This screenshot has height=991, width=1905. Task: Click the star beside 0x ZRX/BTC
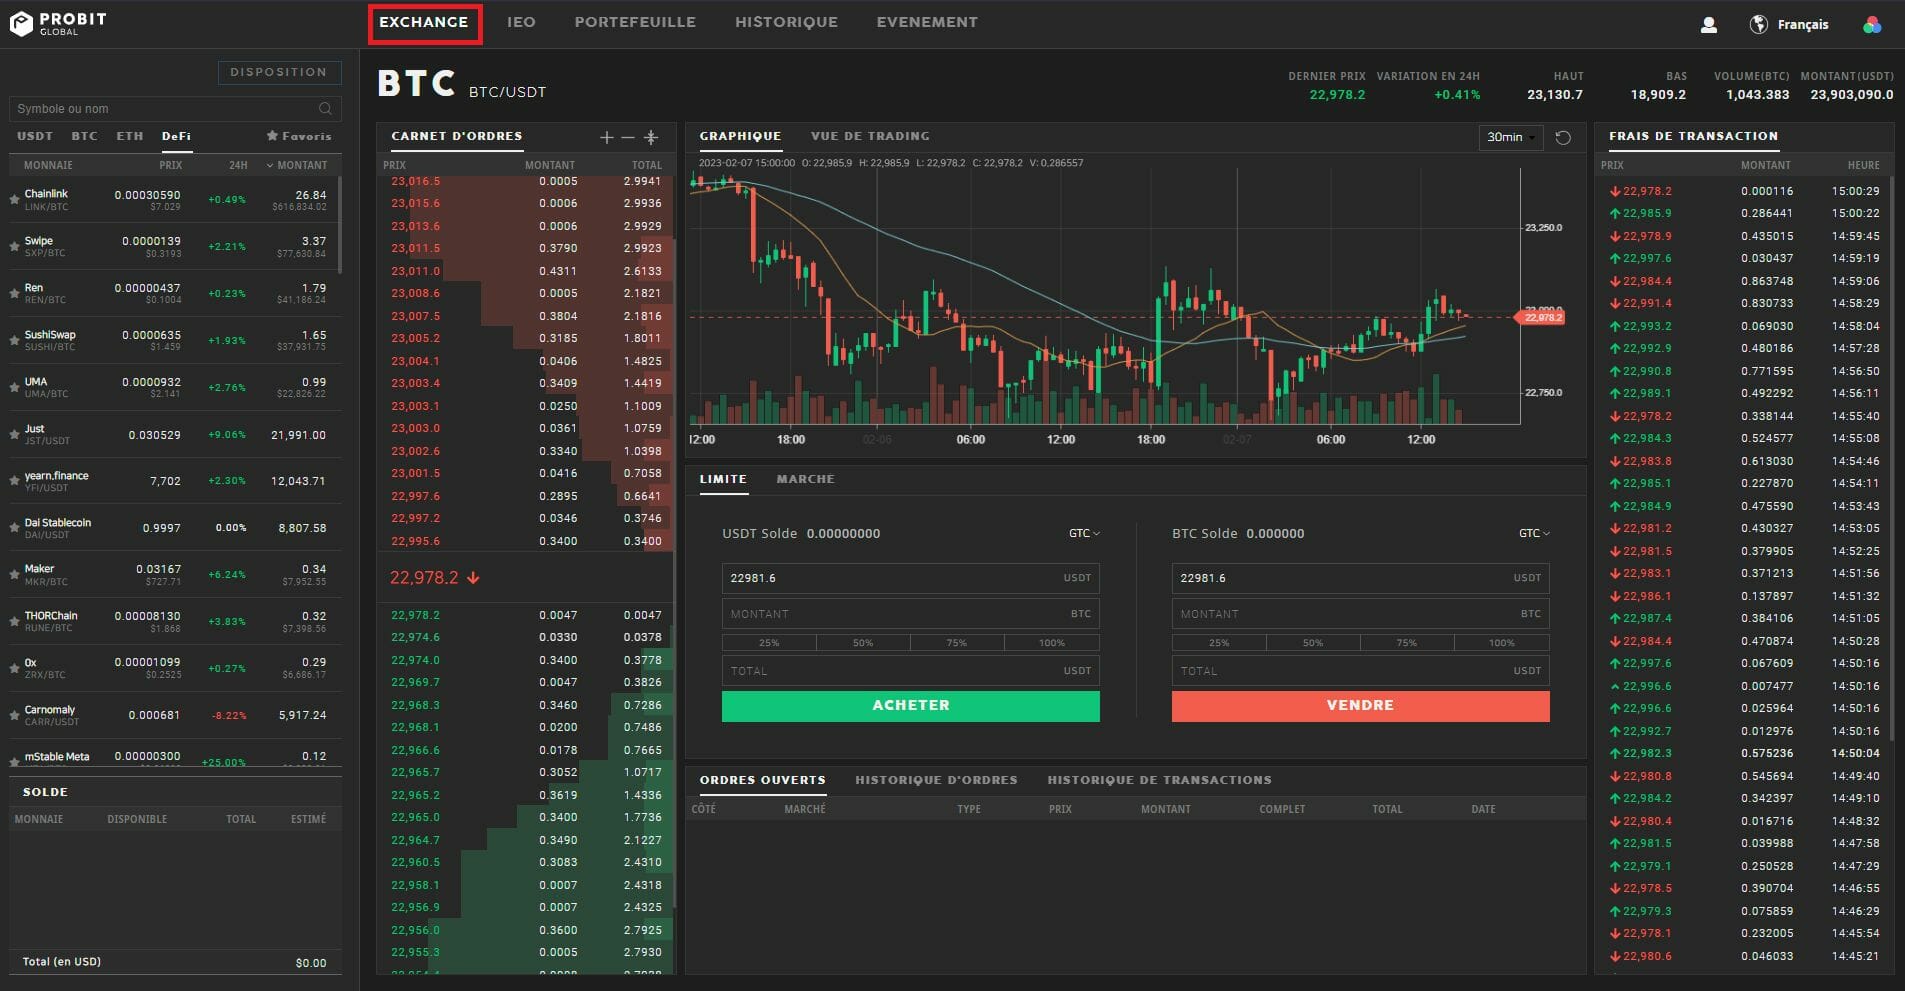tap(15, 668)
